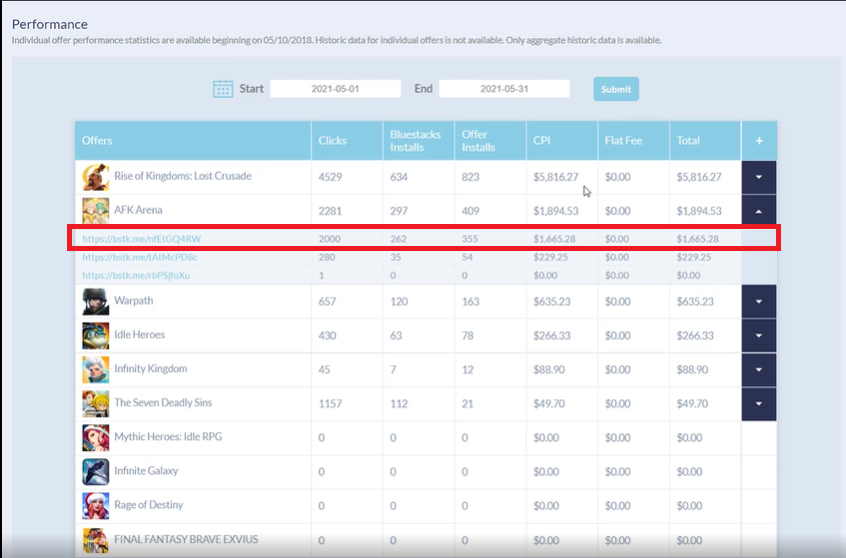
Task: Expand The Seven Deadly Sins row
Action: coord(759,403)
